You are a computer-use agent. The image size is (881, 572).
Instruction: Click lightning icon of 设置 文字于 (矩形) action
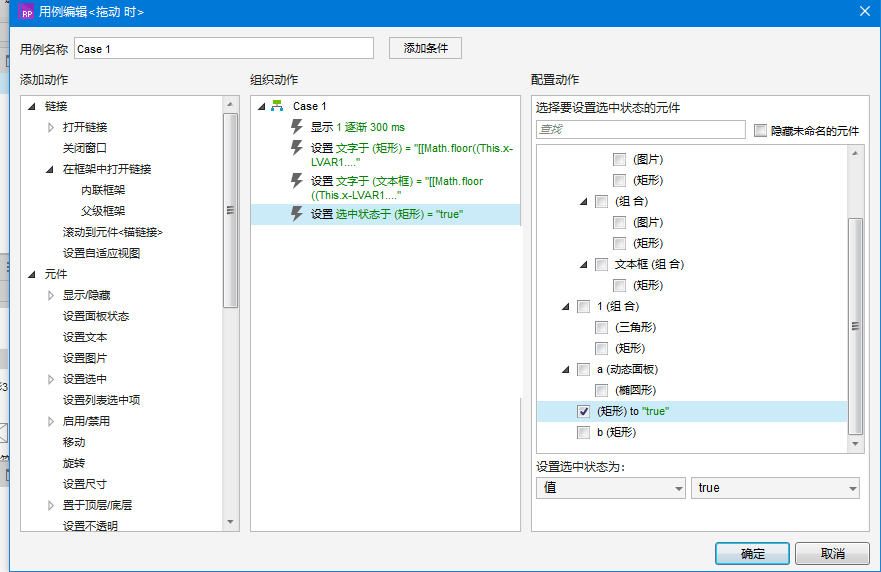pos(296,148)
